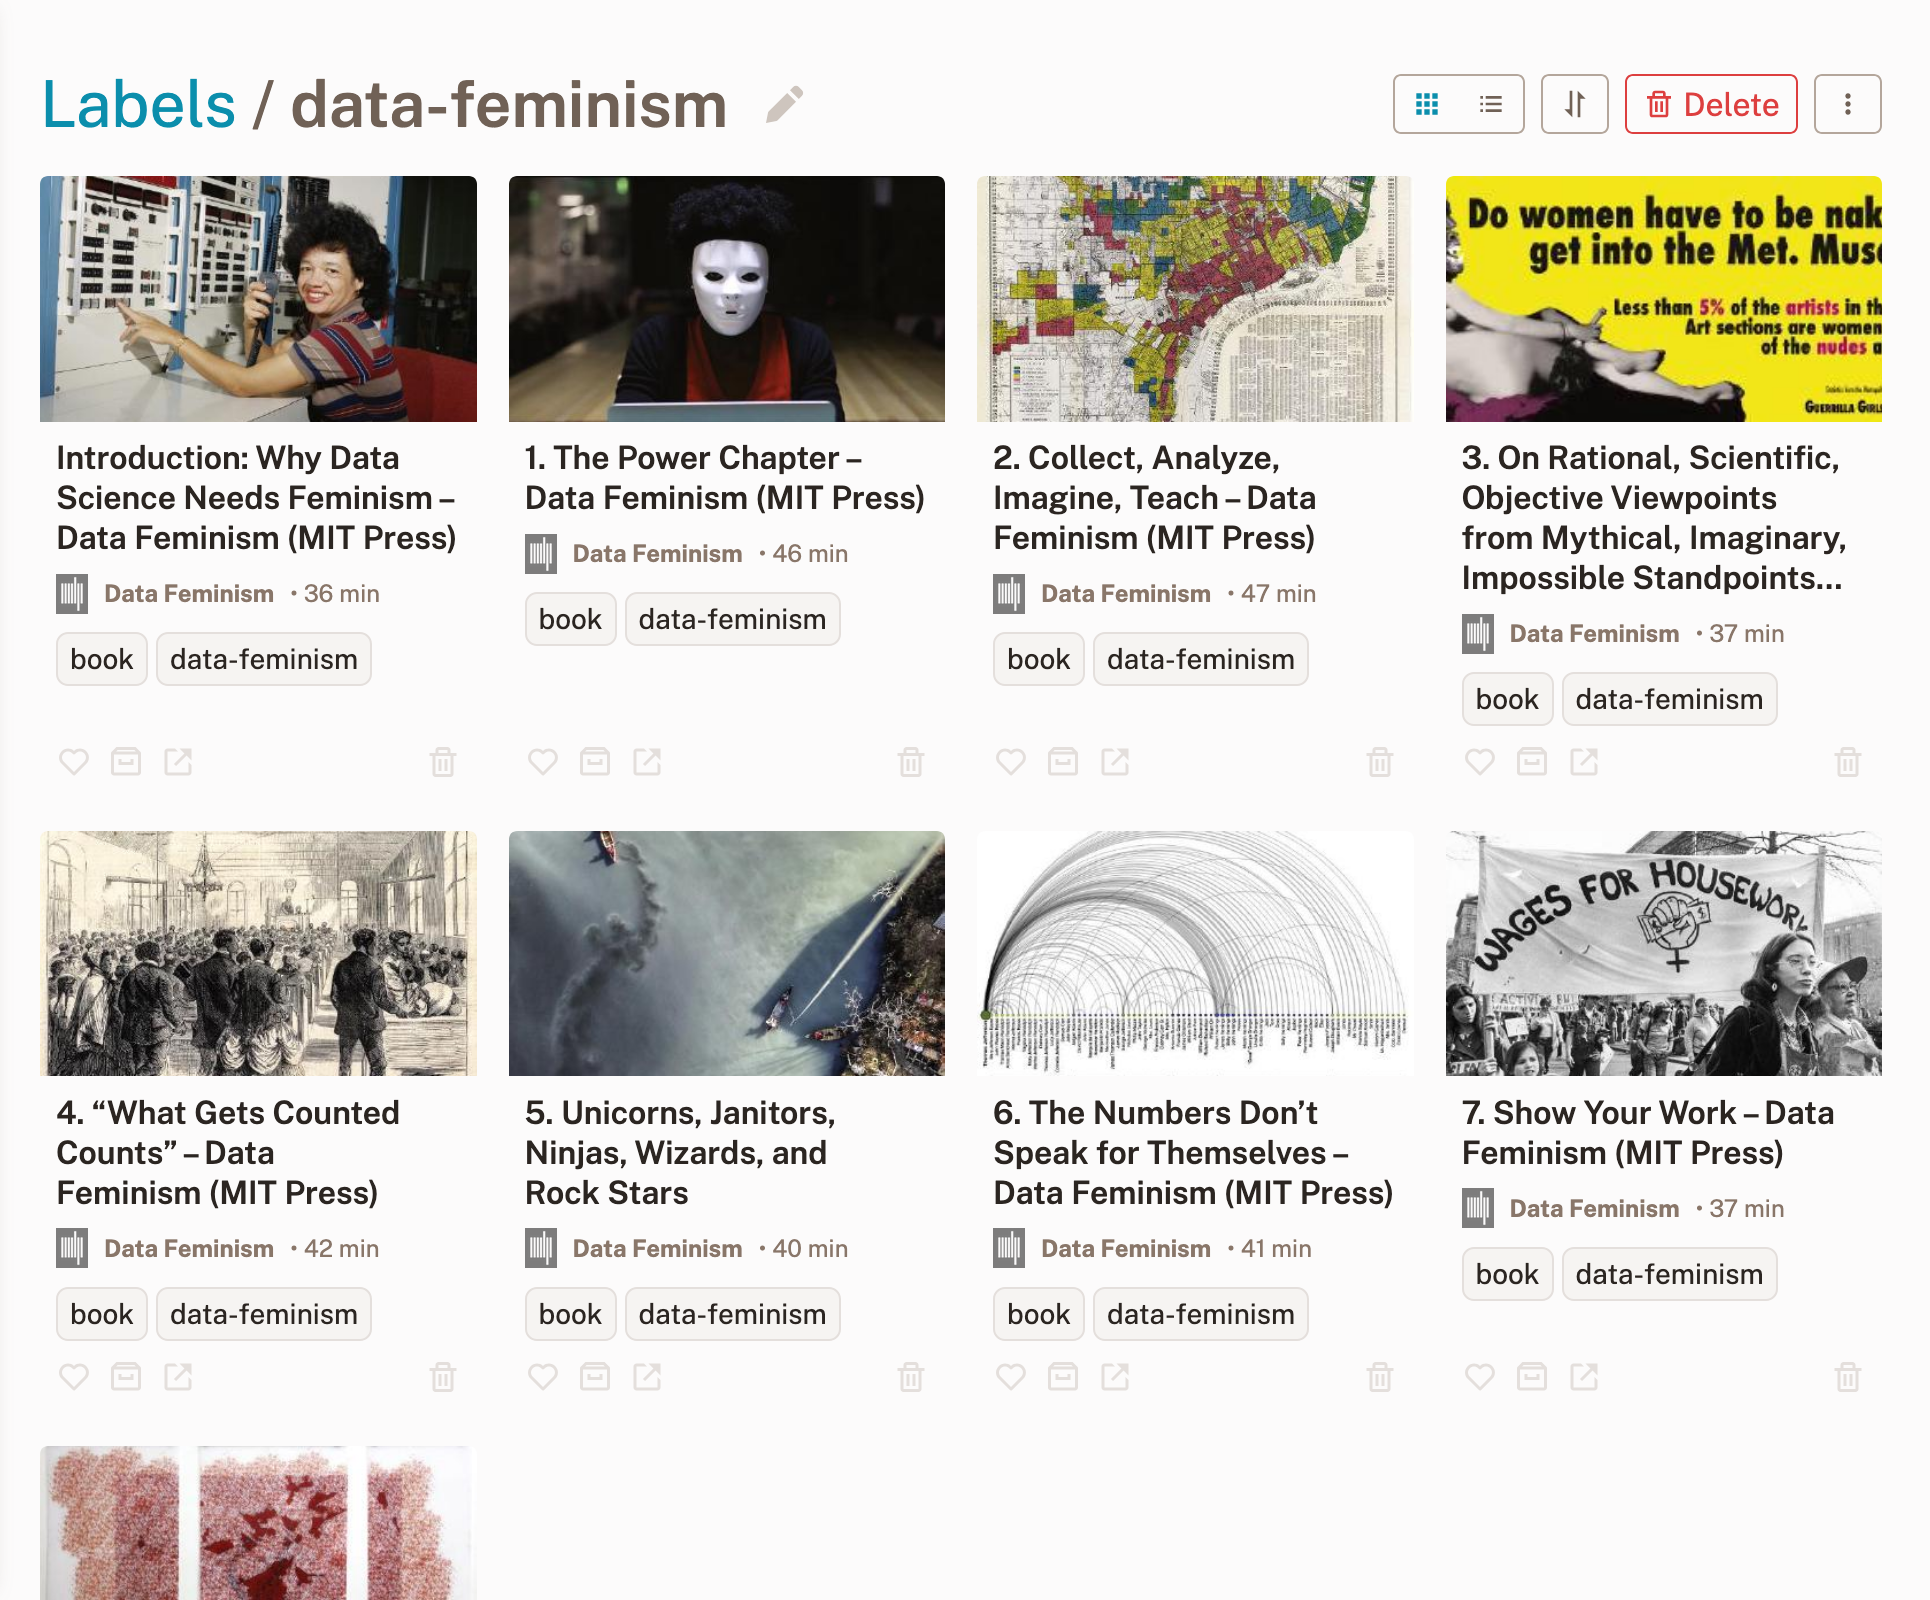Favorite the What Gets Counted Counts article
This screenshot has height=1600, width=1930.
74,1377
